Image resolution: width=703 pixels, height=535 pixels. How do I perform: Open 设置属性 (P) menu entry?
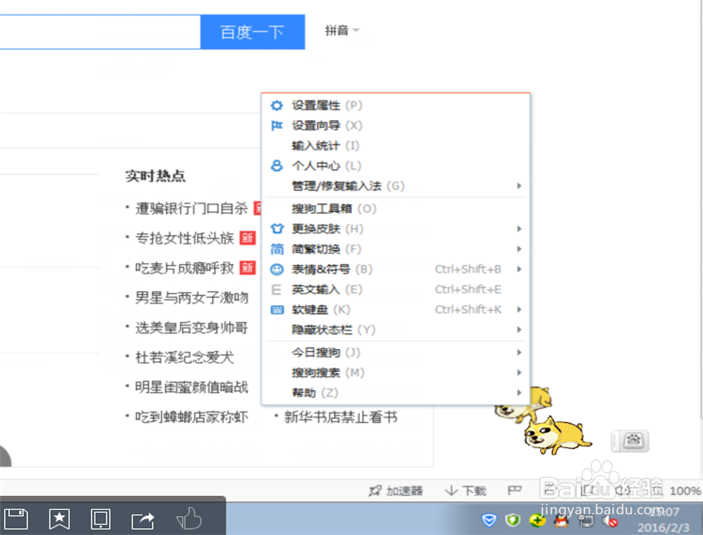tap(395, 105)
